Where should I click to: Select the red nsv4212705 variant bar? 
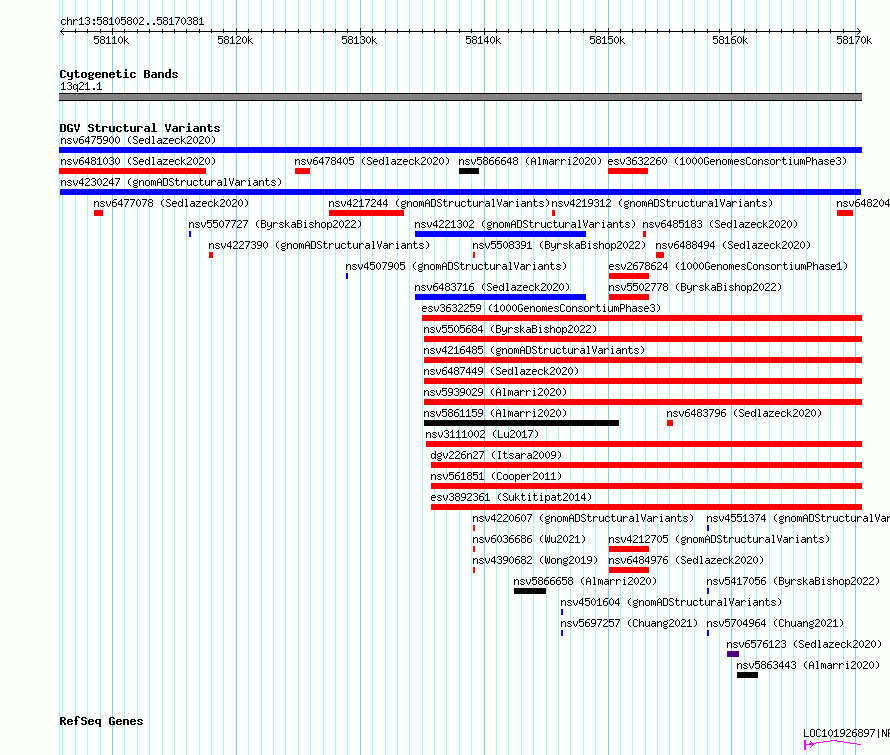coord(628,549)
